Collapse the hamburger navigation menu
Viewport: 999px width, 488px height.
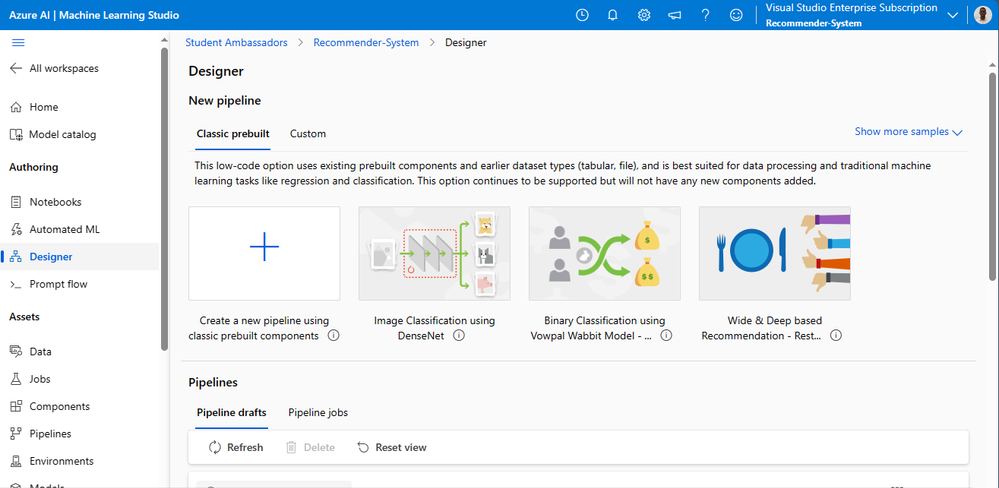click(18, 43)
